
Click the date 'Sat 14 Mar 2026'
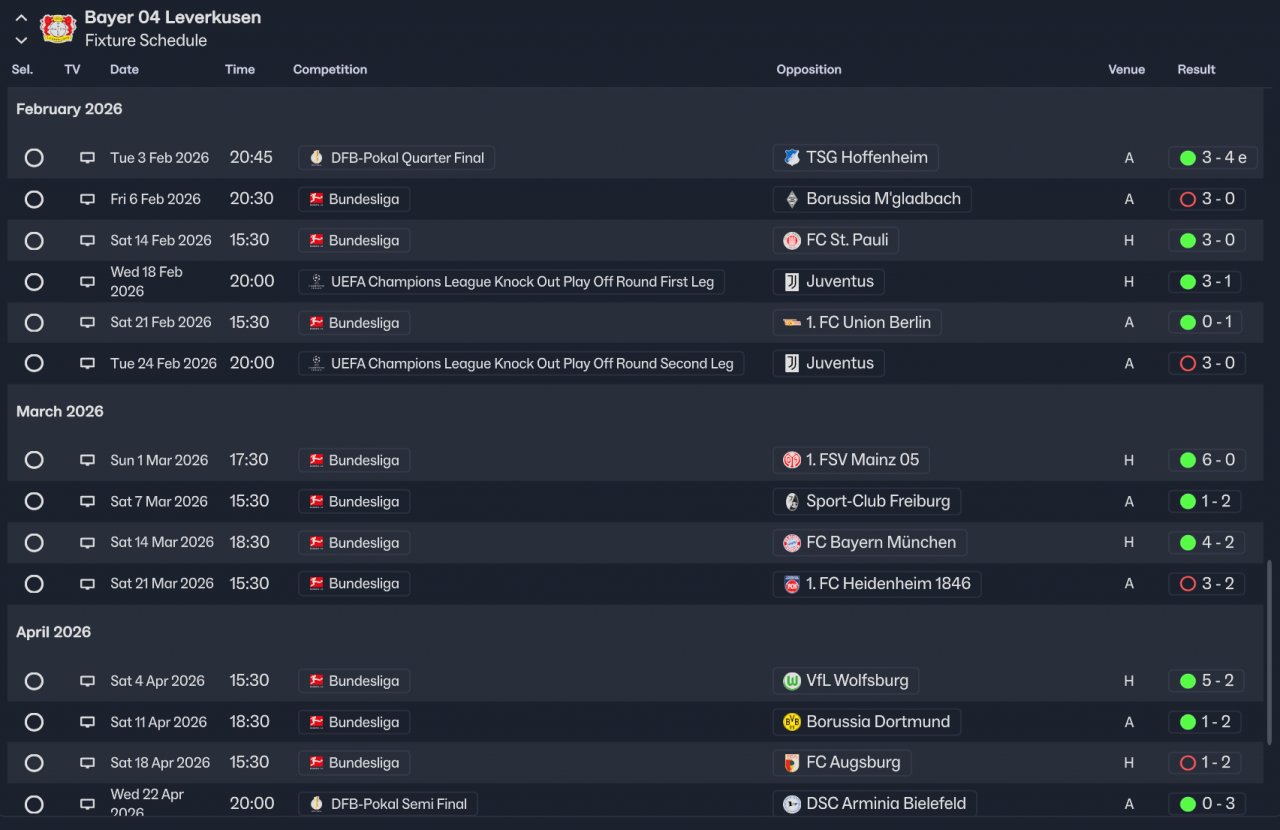162,543
